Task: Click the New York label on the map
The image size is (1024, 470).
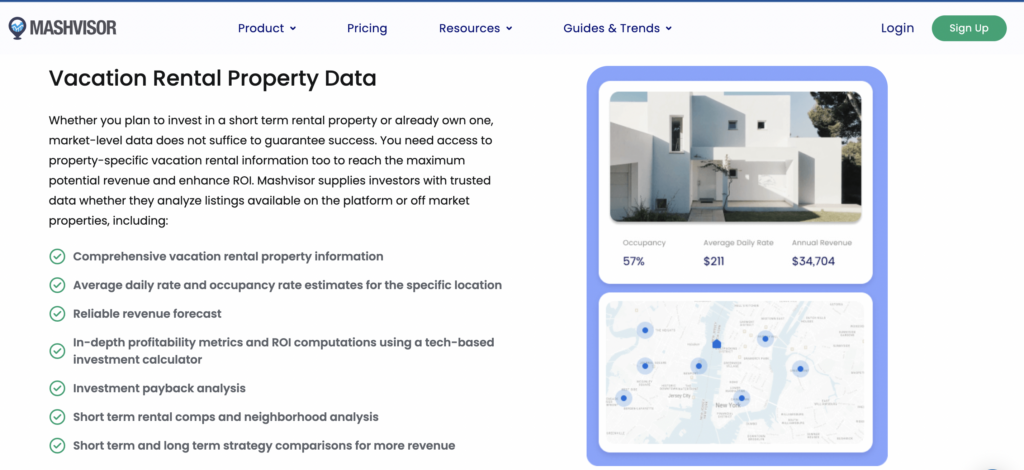Action: (728, 405)
